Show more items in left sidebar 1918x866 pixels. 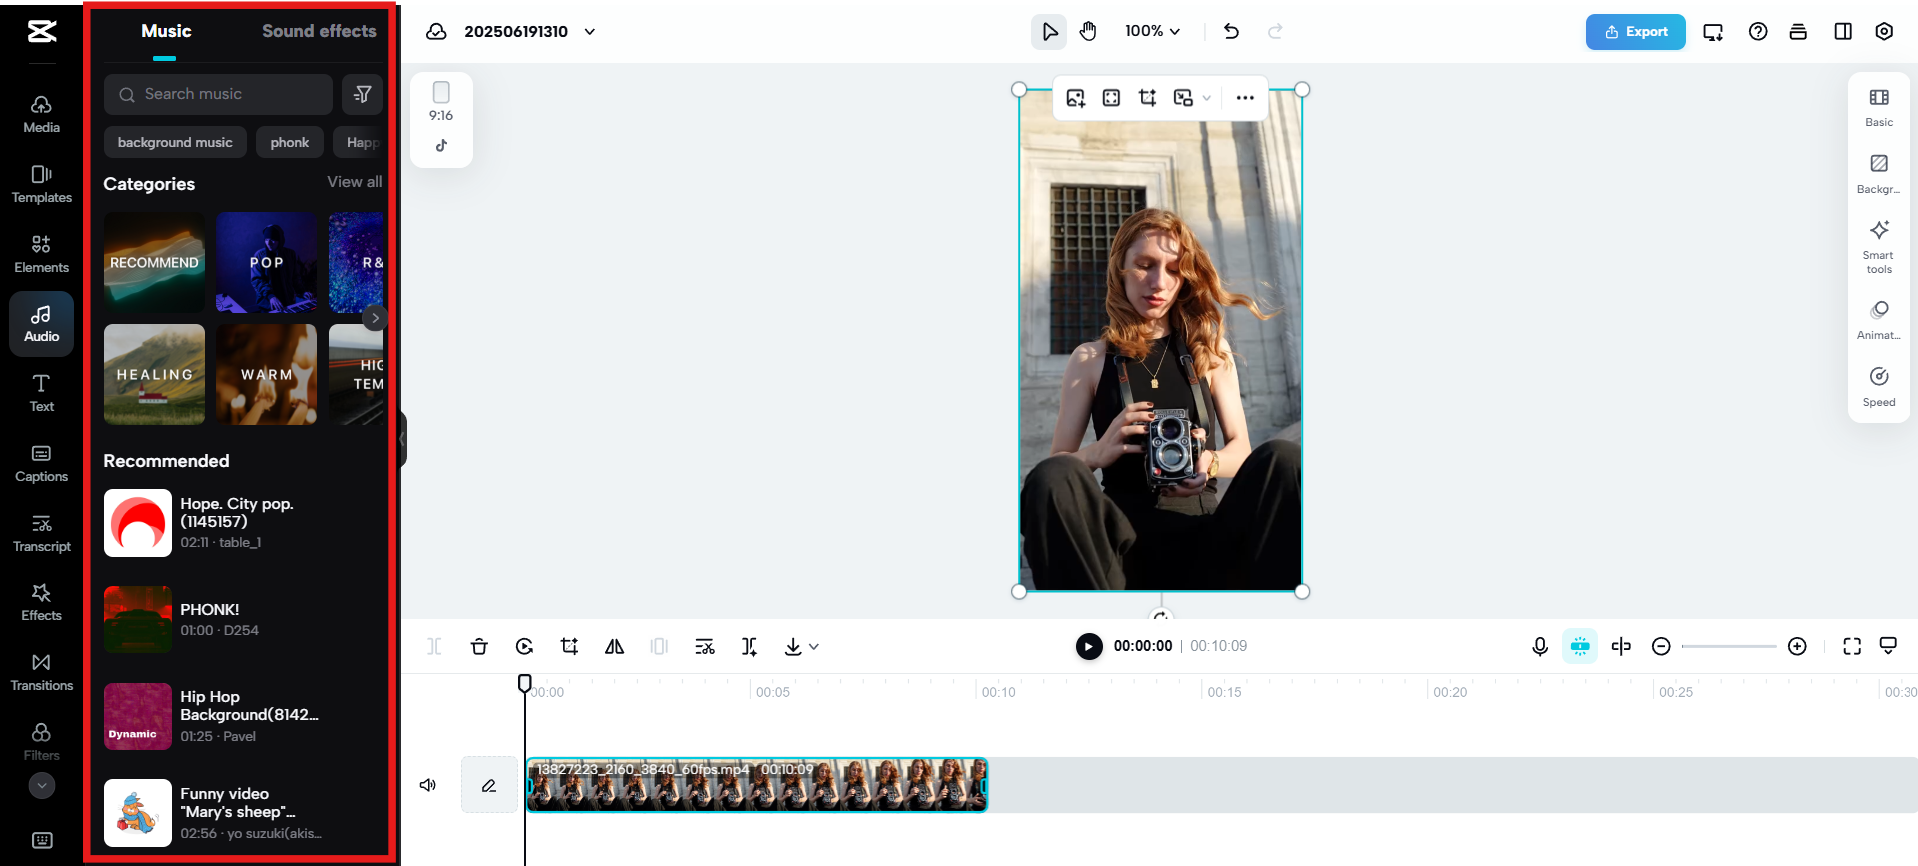click(41, 786)
